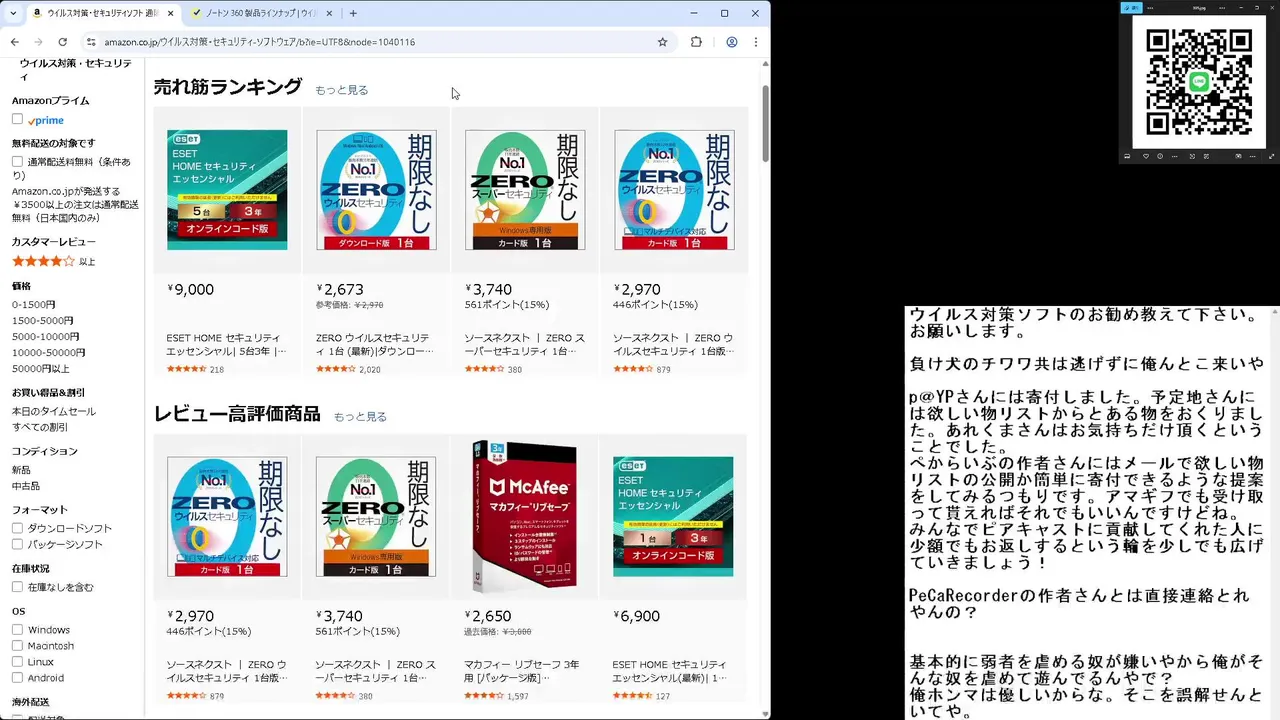Open McAfee リブセーフ product image
The image size is (1280, 720).
tap(524, 516)
